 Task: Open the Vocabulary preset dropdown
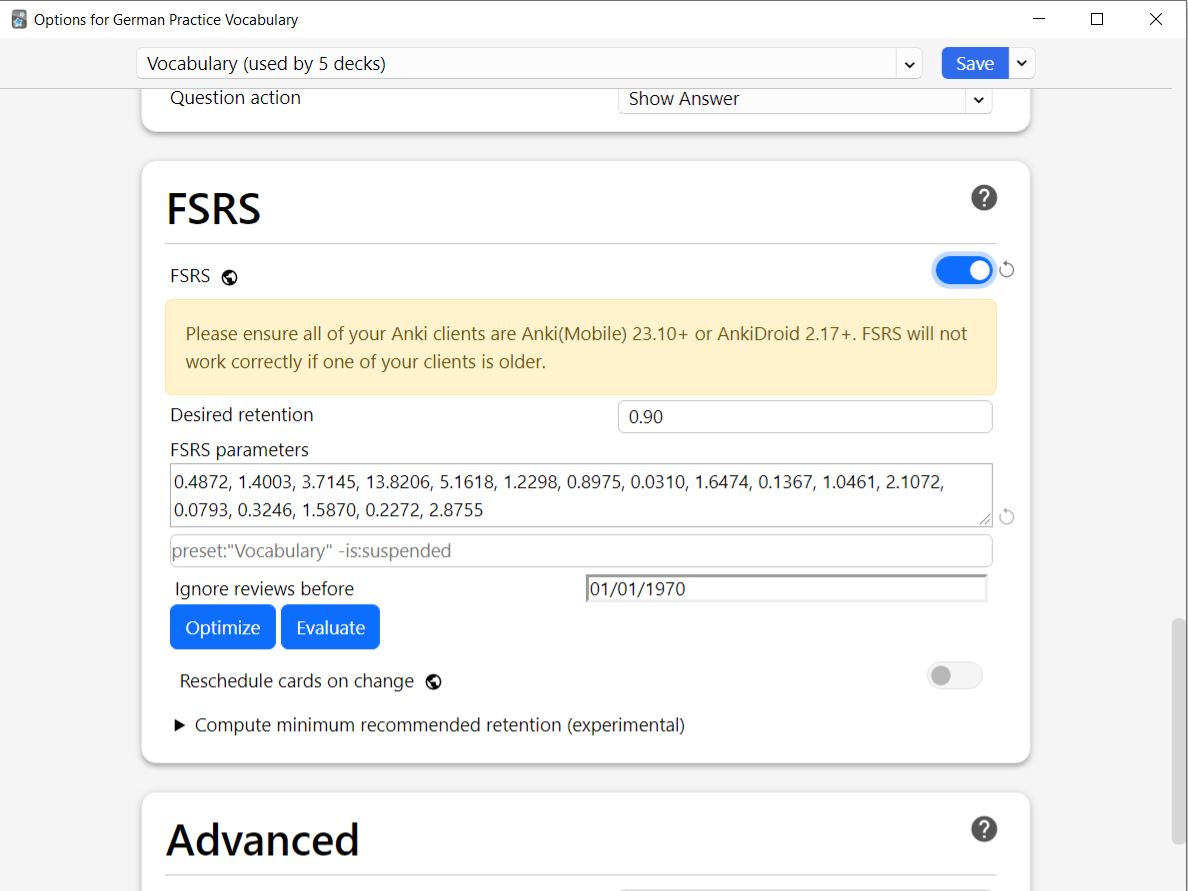529,64
